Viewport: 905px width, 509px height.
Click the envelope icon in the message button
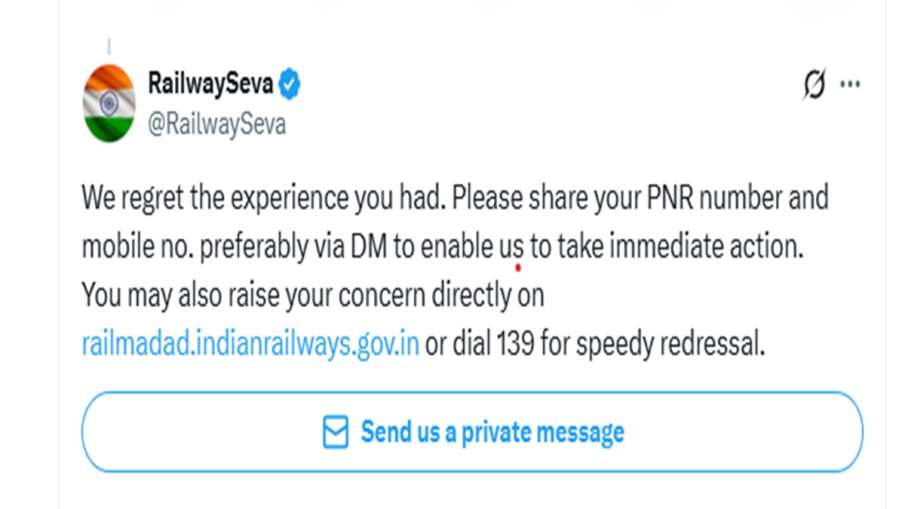335,432
